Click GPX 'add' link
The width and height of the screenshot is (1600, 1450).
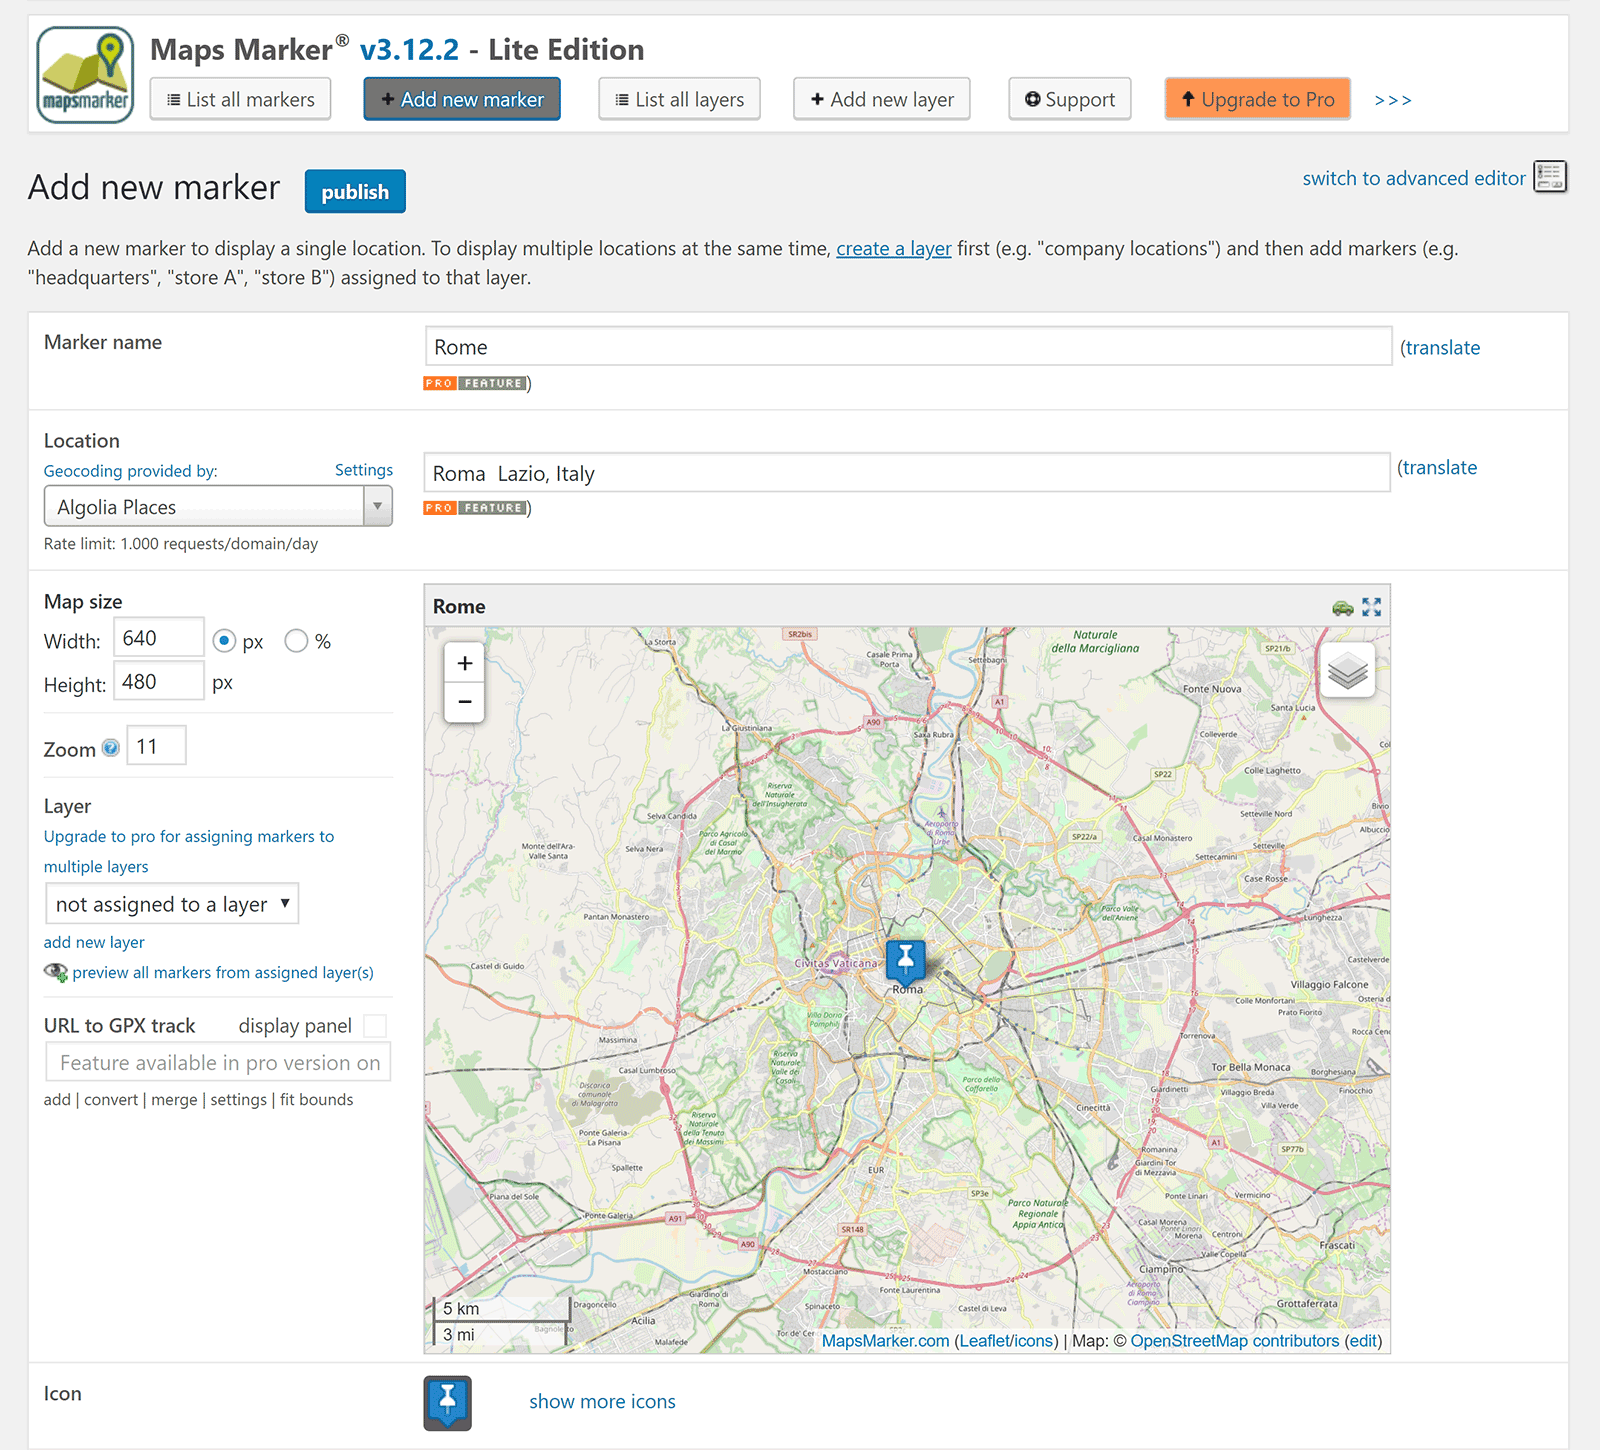click(x=57, y=1099)
